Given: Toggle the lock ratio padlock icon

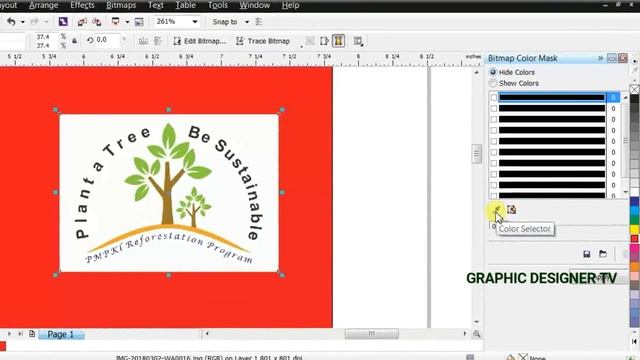Looking at the screenshot, I should [74, 41].
